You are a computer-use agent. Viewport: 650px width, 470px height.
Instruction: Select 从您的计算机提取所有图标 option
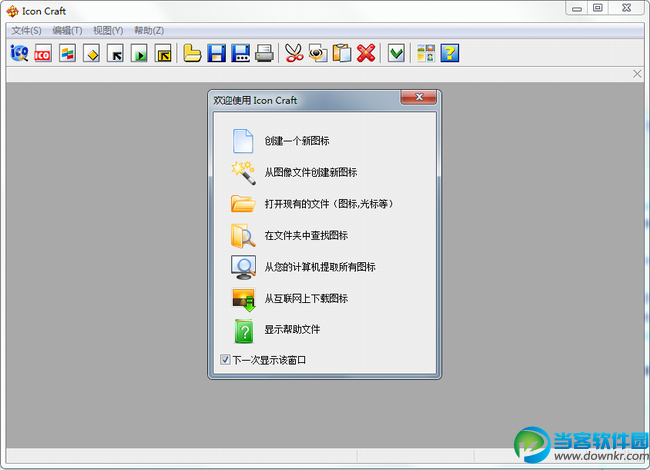(x=320, y=267)
